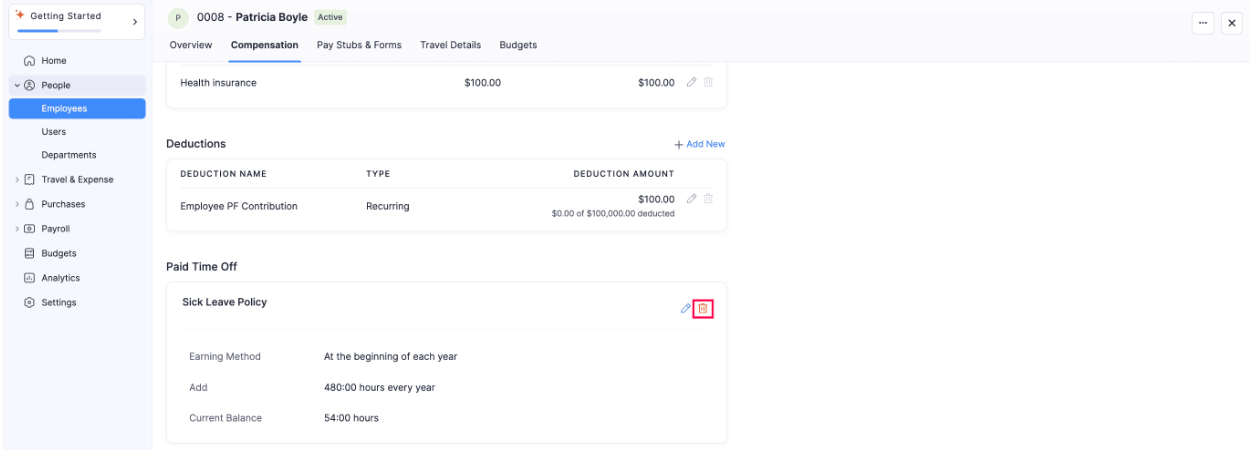This screenshot has height=450, width=1256.
Task: Open Settings from the sidebar
Action: (58, 302)
